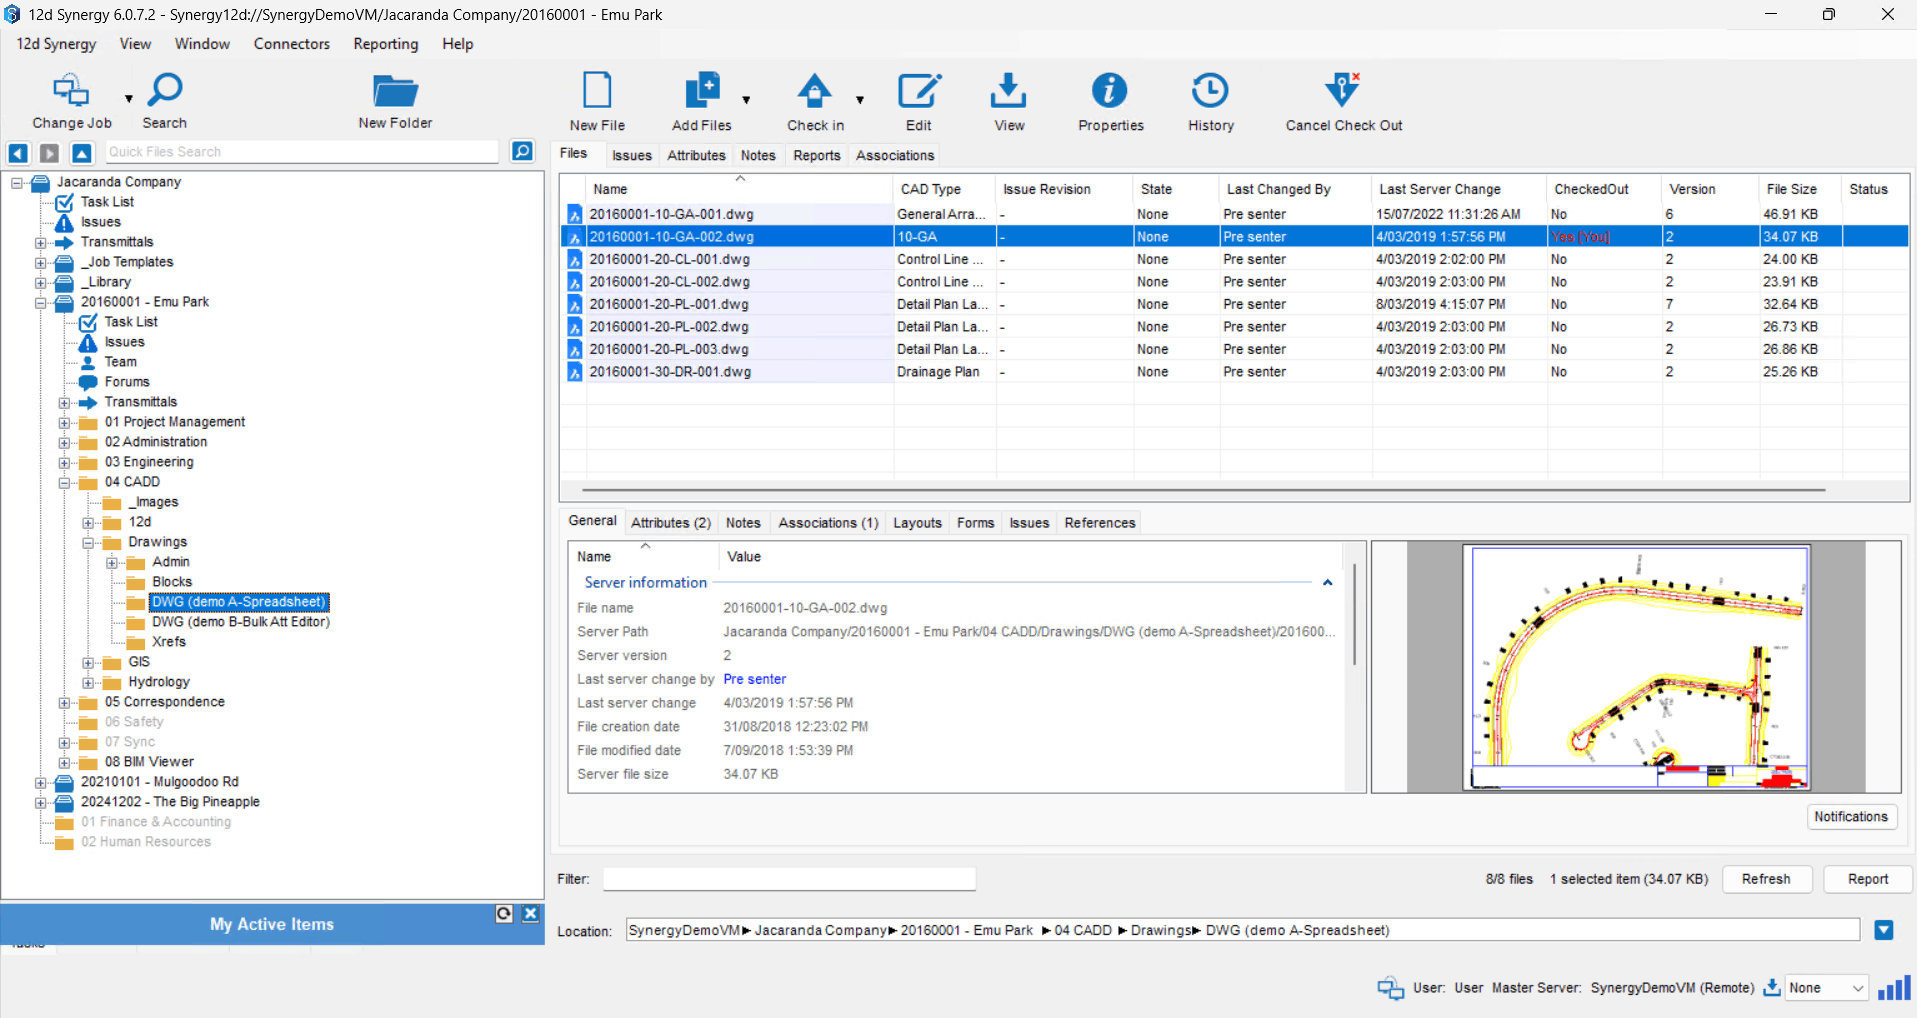Navigate back in the job tree
This screenshot has width=1917, height=1018.
(18, 153)
